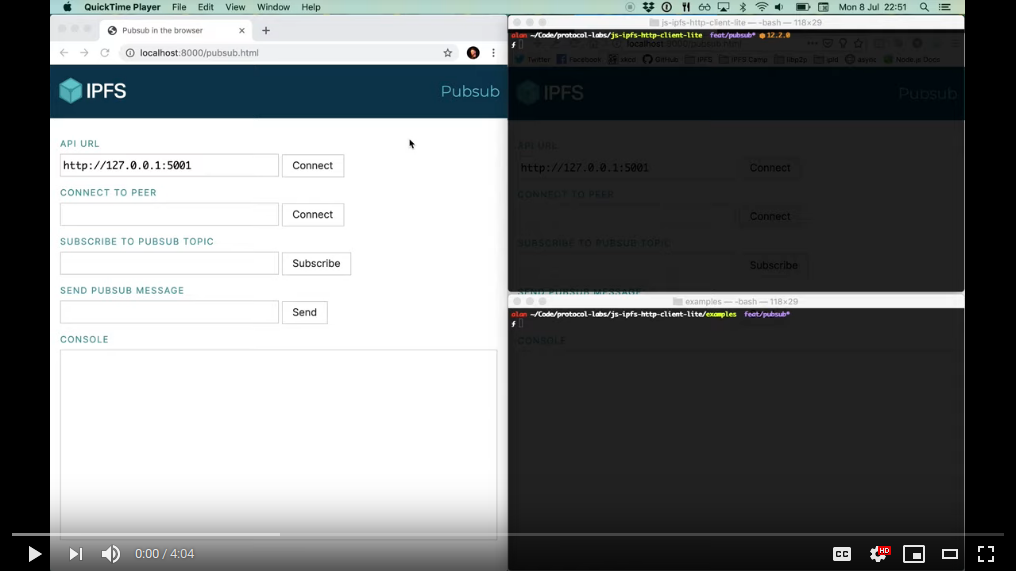Enable miniplayer mode
The image size is (1016, 571).
[914, 554]
